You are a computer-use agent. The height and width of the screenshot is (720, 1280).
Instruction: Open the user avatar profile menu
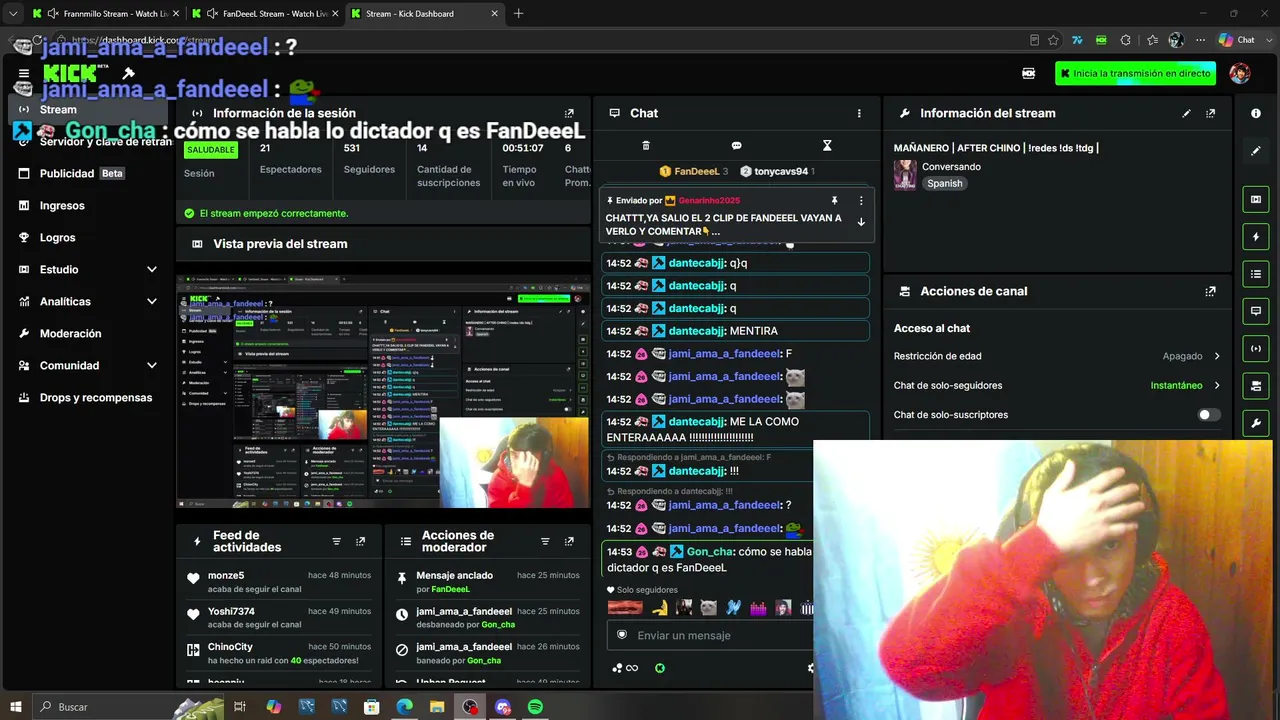pyautogui.click(x=1240, y=74)
